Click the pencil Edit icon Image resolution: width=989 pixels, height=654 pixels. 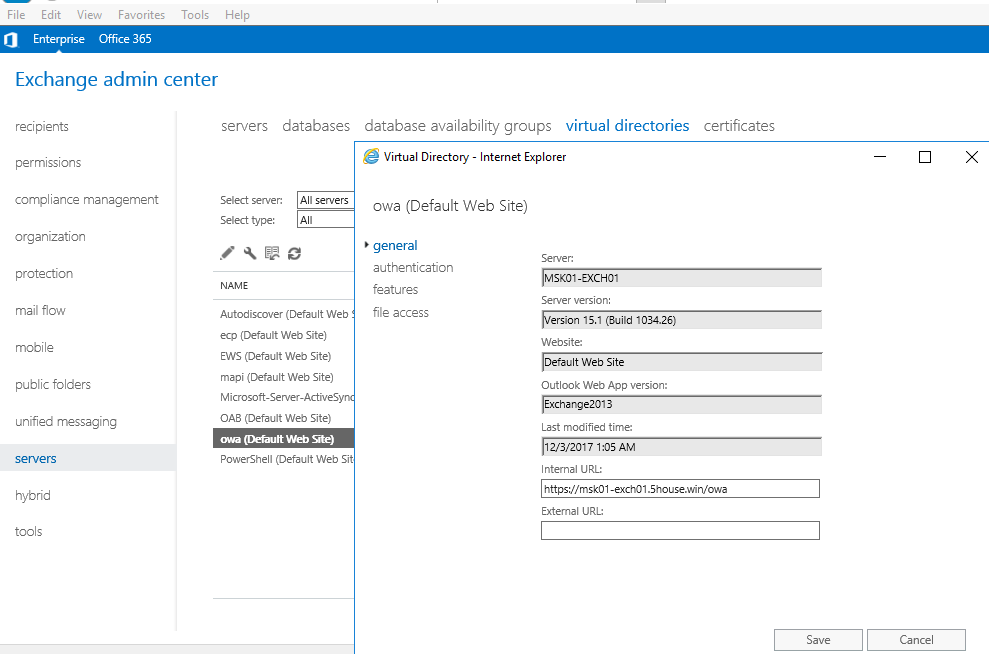[x=228, y=254]
